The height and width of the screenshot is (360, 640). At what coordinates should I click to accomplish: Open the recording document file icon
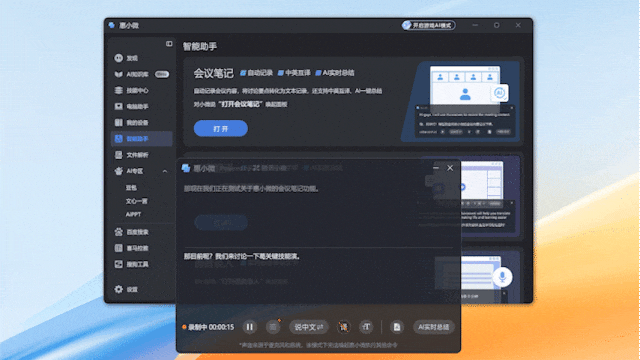[397, 327]
